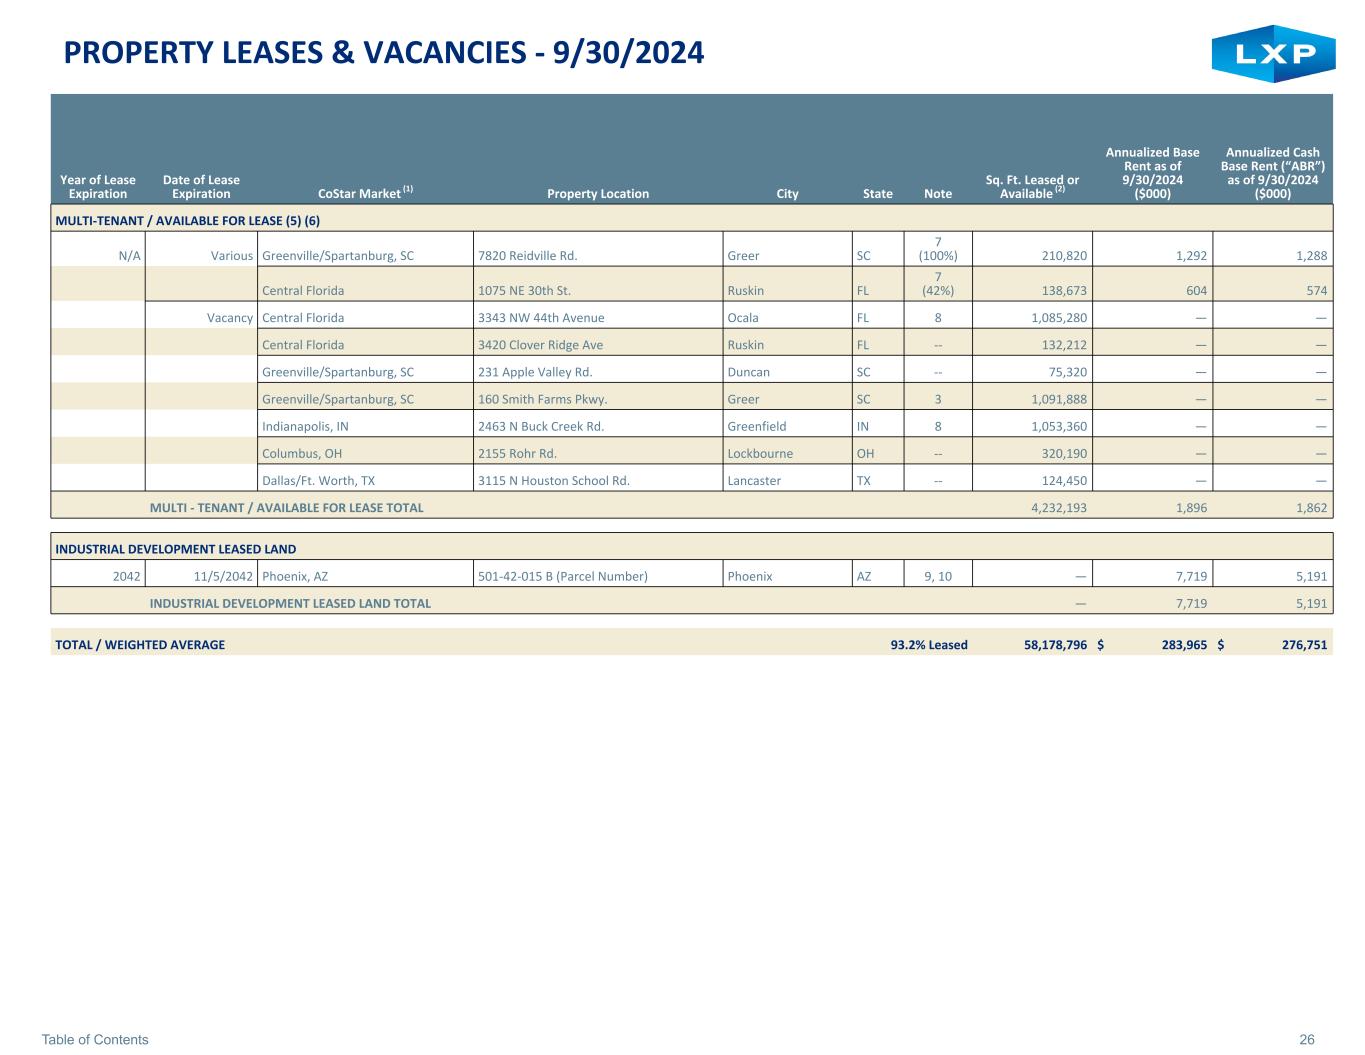Click the Property Location column header
The width and height of the screenshot is (1365, 1055).
coord(598,194)
